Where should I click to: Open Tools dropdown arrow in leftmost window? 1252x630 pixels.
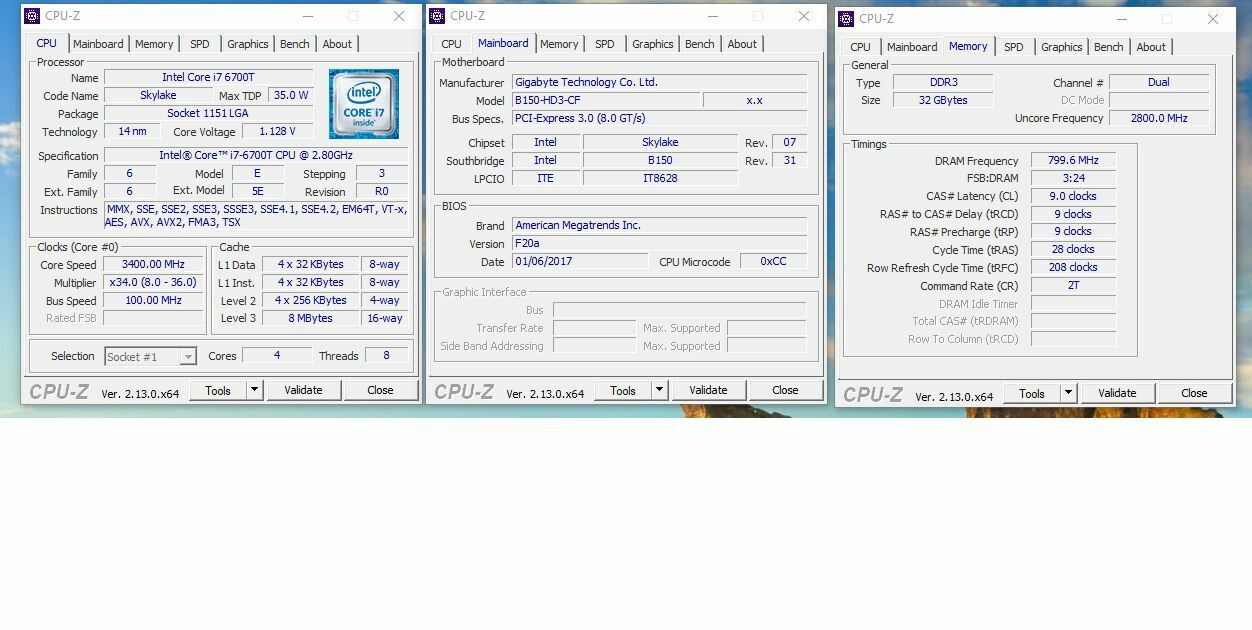[254, 390]
